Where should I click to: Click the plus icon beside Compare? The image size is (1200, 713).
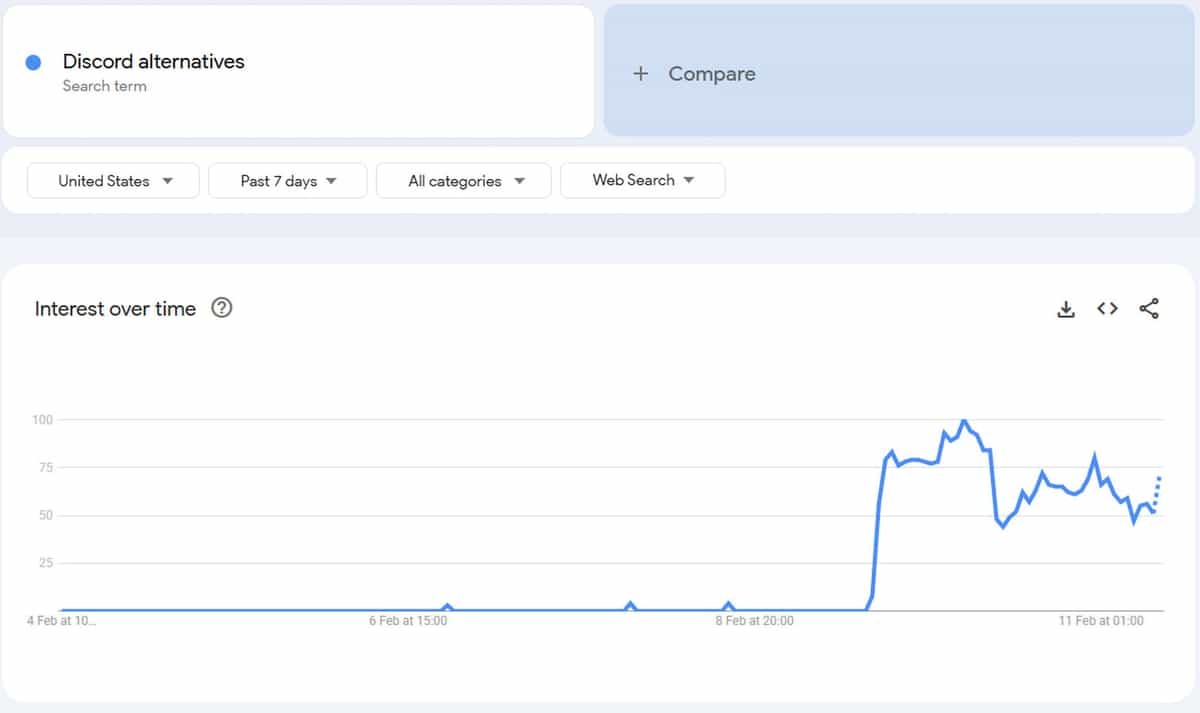[641, 74]
